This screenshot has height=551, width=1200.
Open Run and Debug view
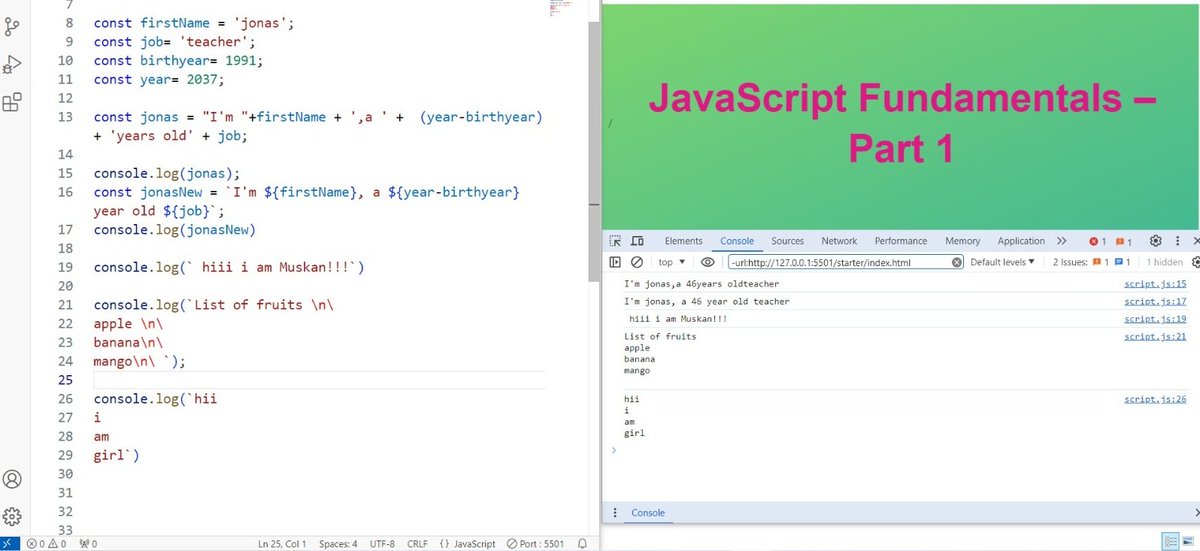(12, 64)
